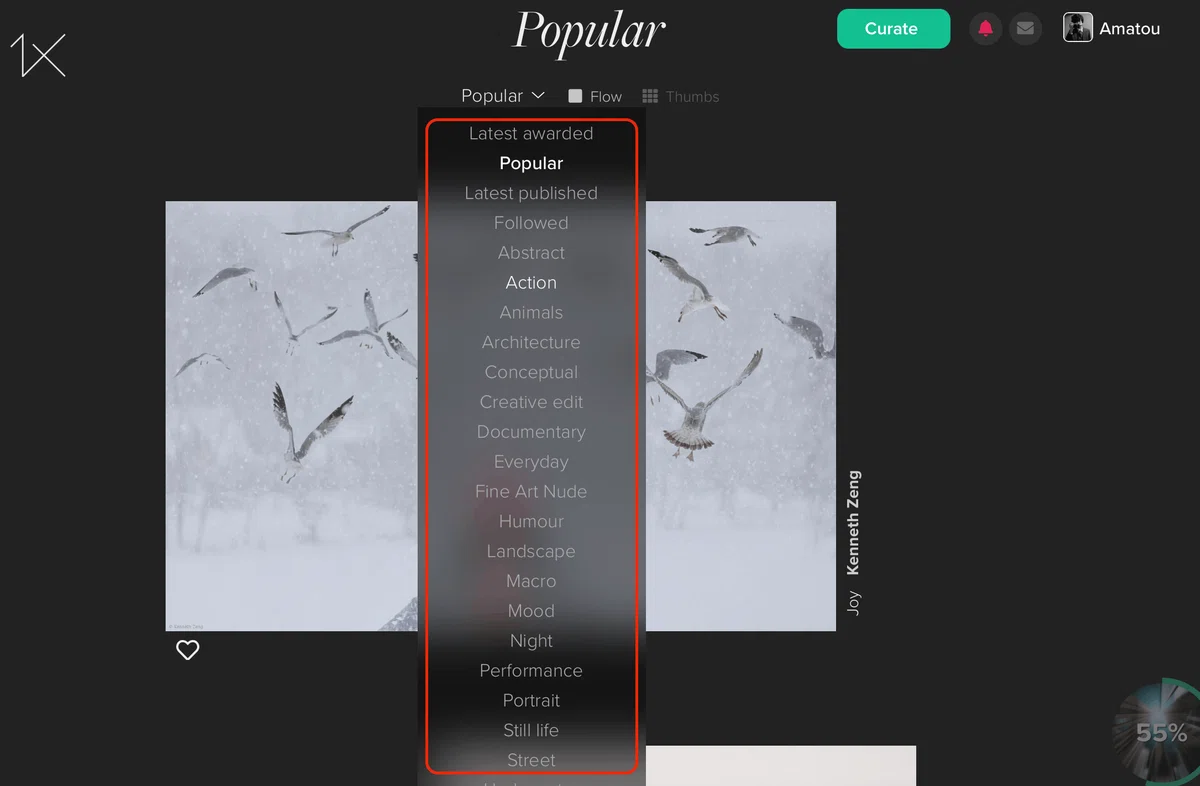Viewport: 1200px width, 786px height.
Task: Select the Followed option
Action: pos(531,223)
